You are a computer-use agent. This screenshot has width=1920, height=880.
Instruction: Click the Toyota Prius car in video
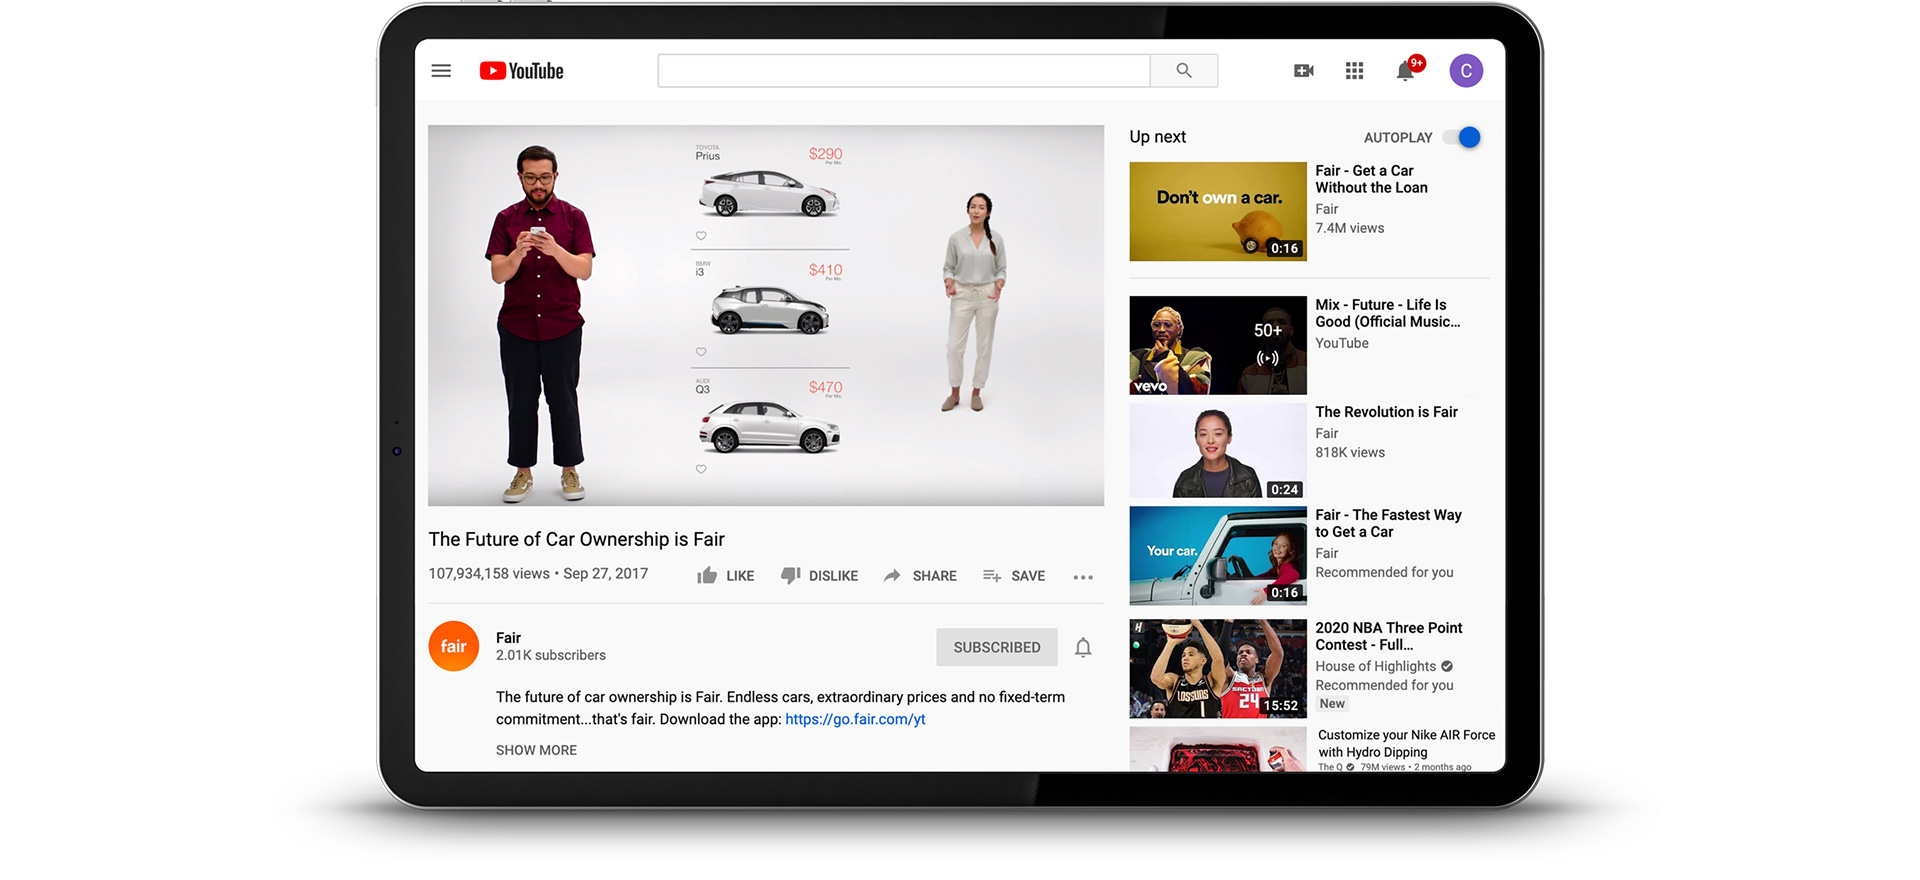coord(768,193)
